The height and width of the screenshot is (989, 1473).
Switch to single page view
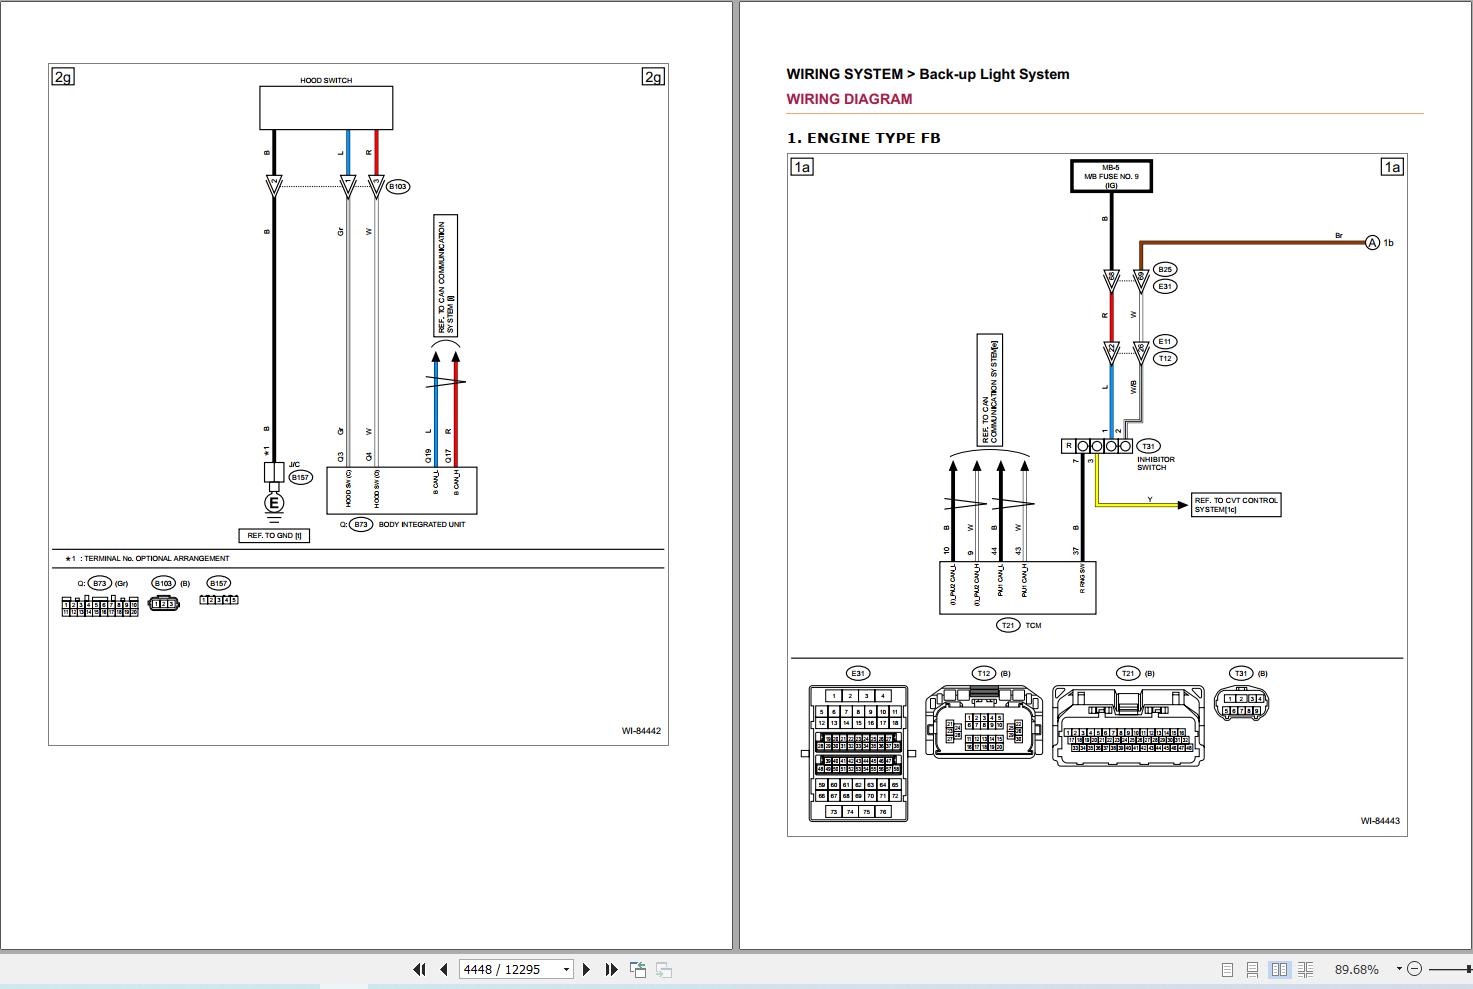click(x=1227, y=969)
